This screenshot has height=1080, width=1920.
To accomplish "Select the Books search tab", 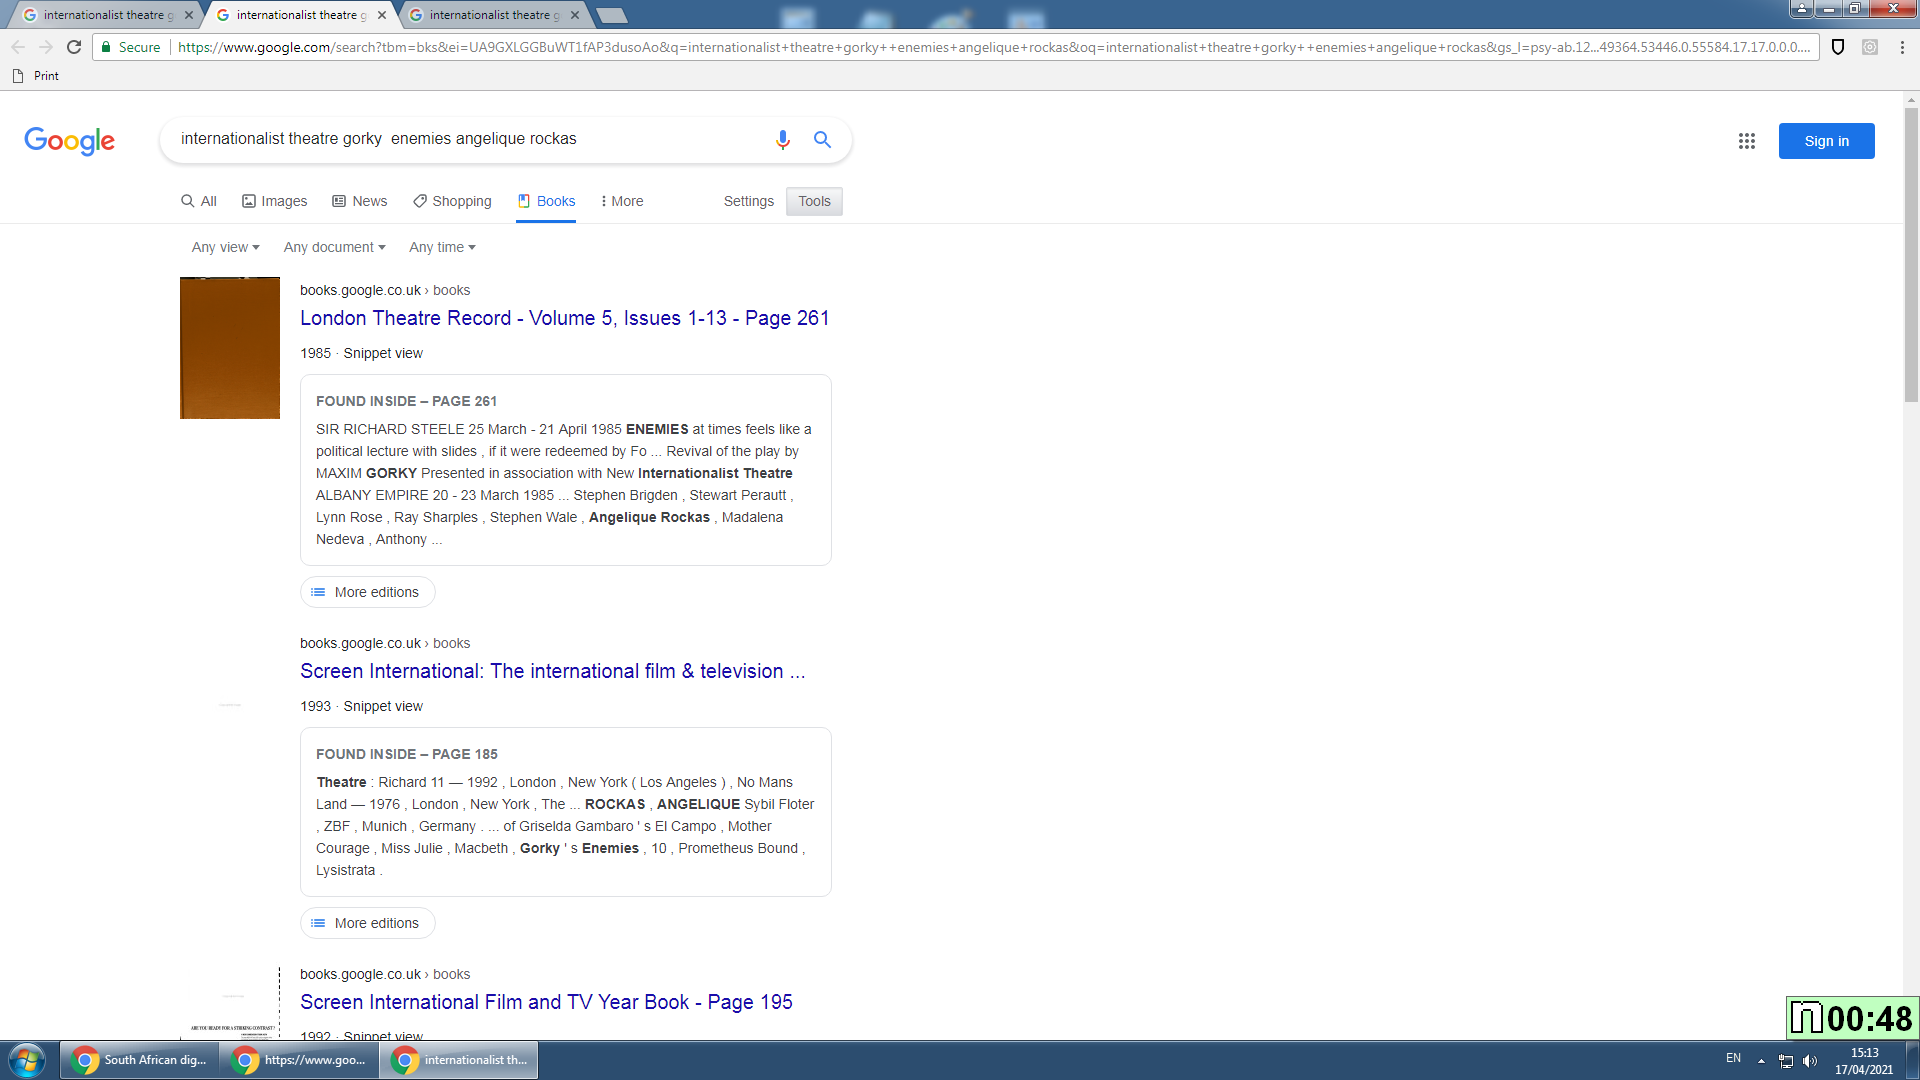I will (546, 201).
